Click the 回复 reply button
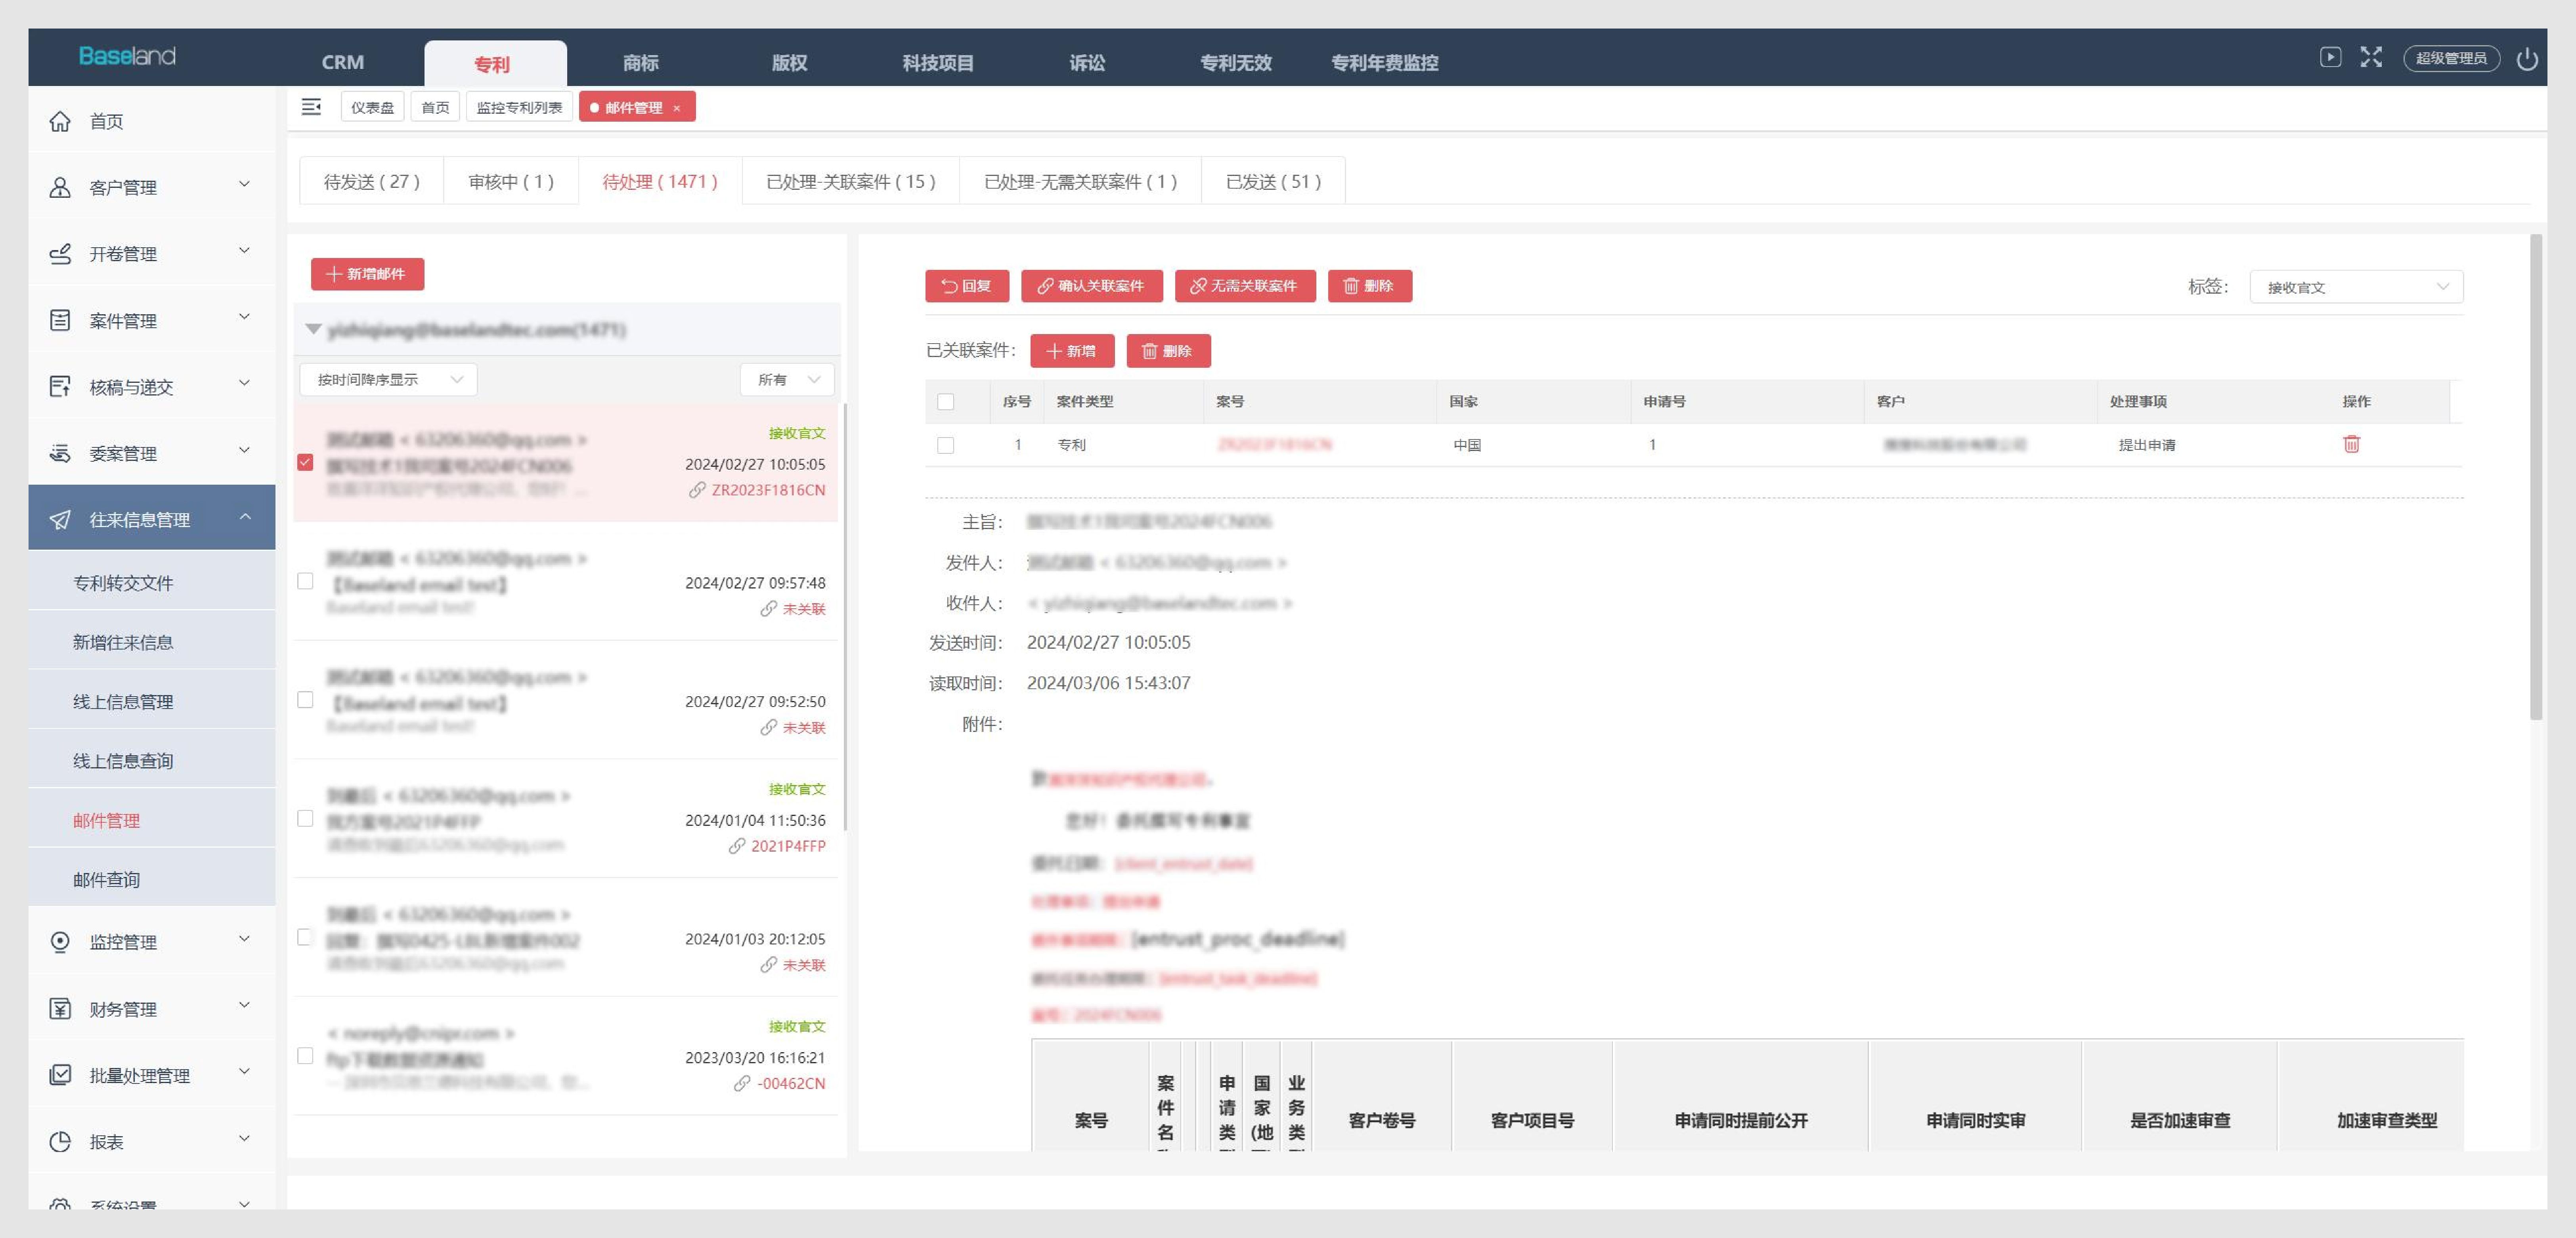 coord(967,286)
